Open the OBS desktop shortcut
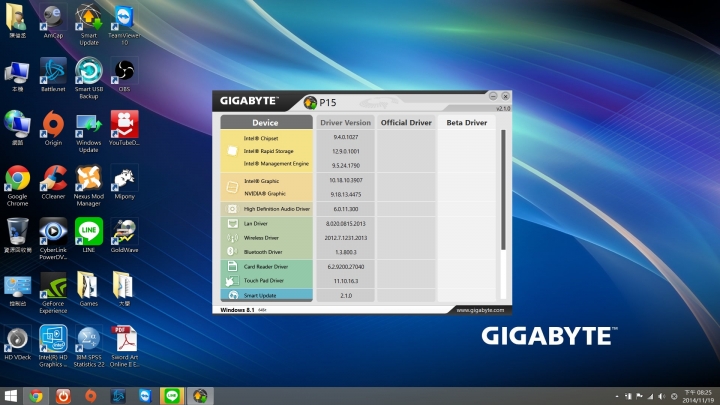This screenshot has height=405, width=720. 124,75
